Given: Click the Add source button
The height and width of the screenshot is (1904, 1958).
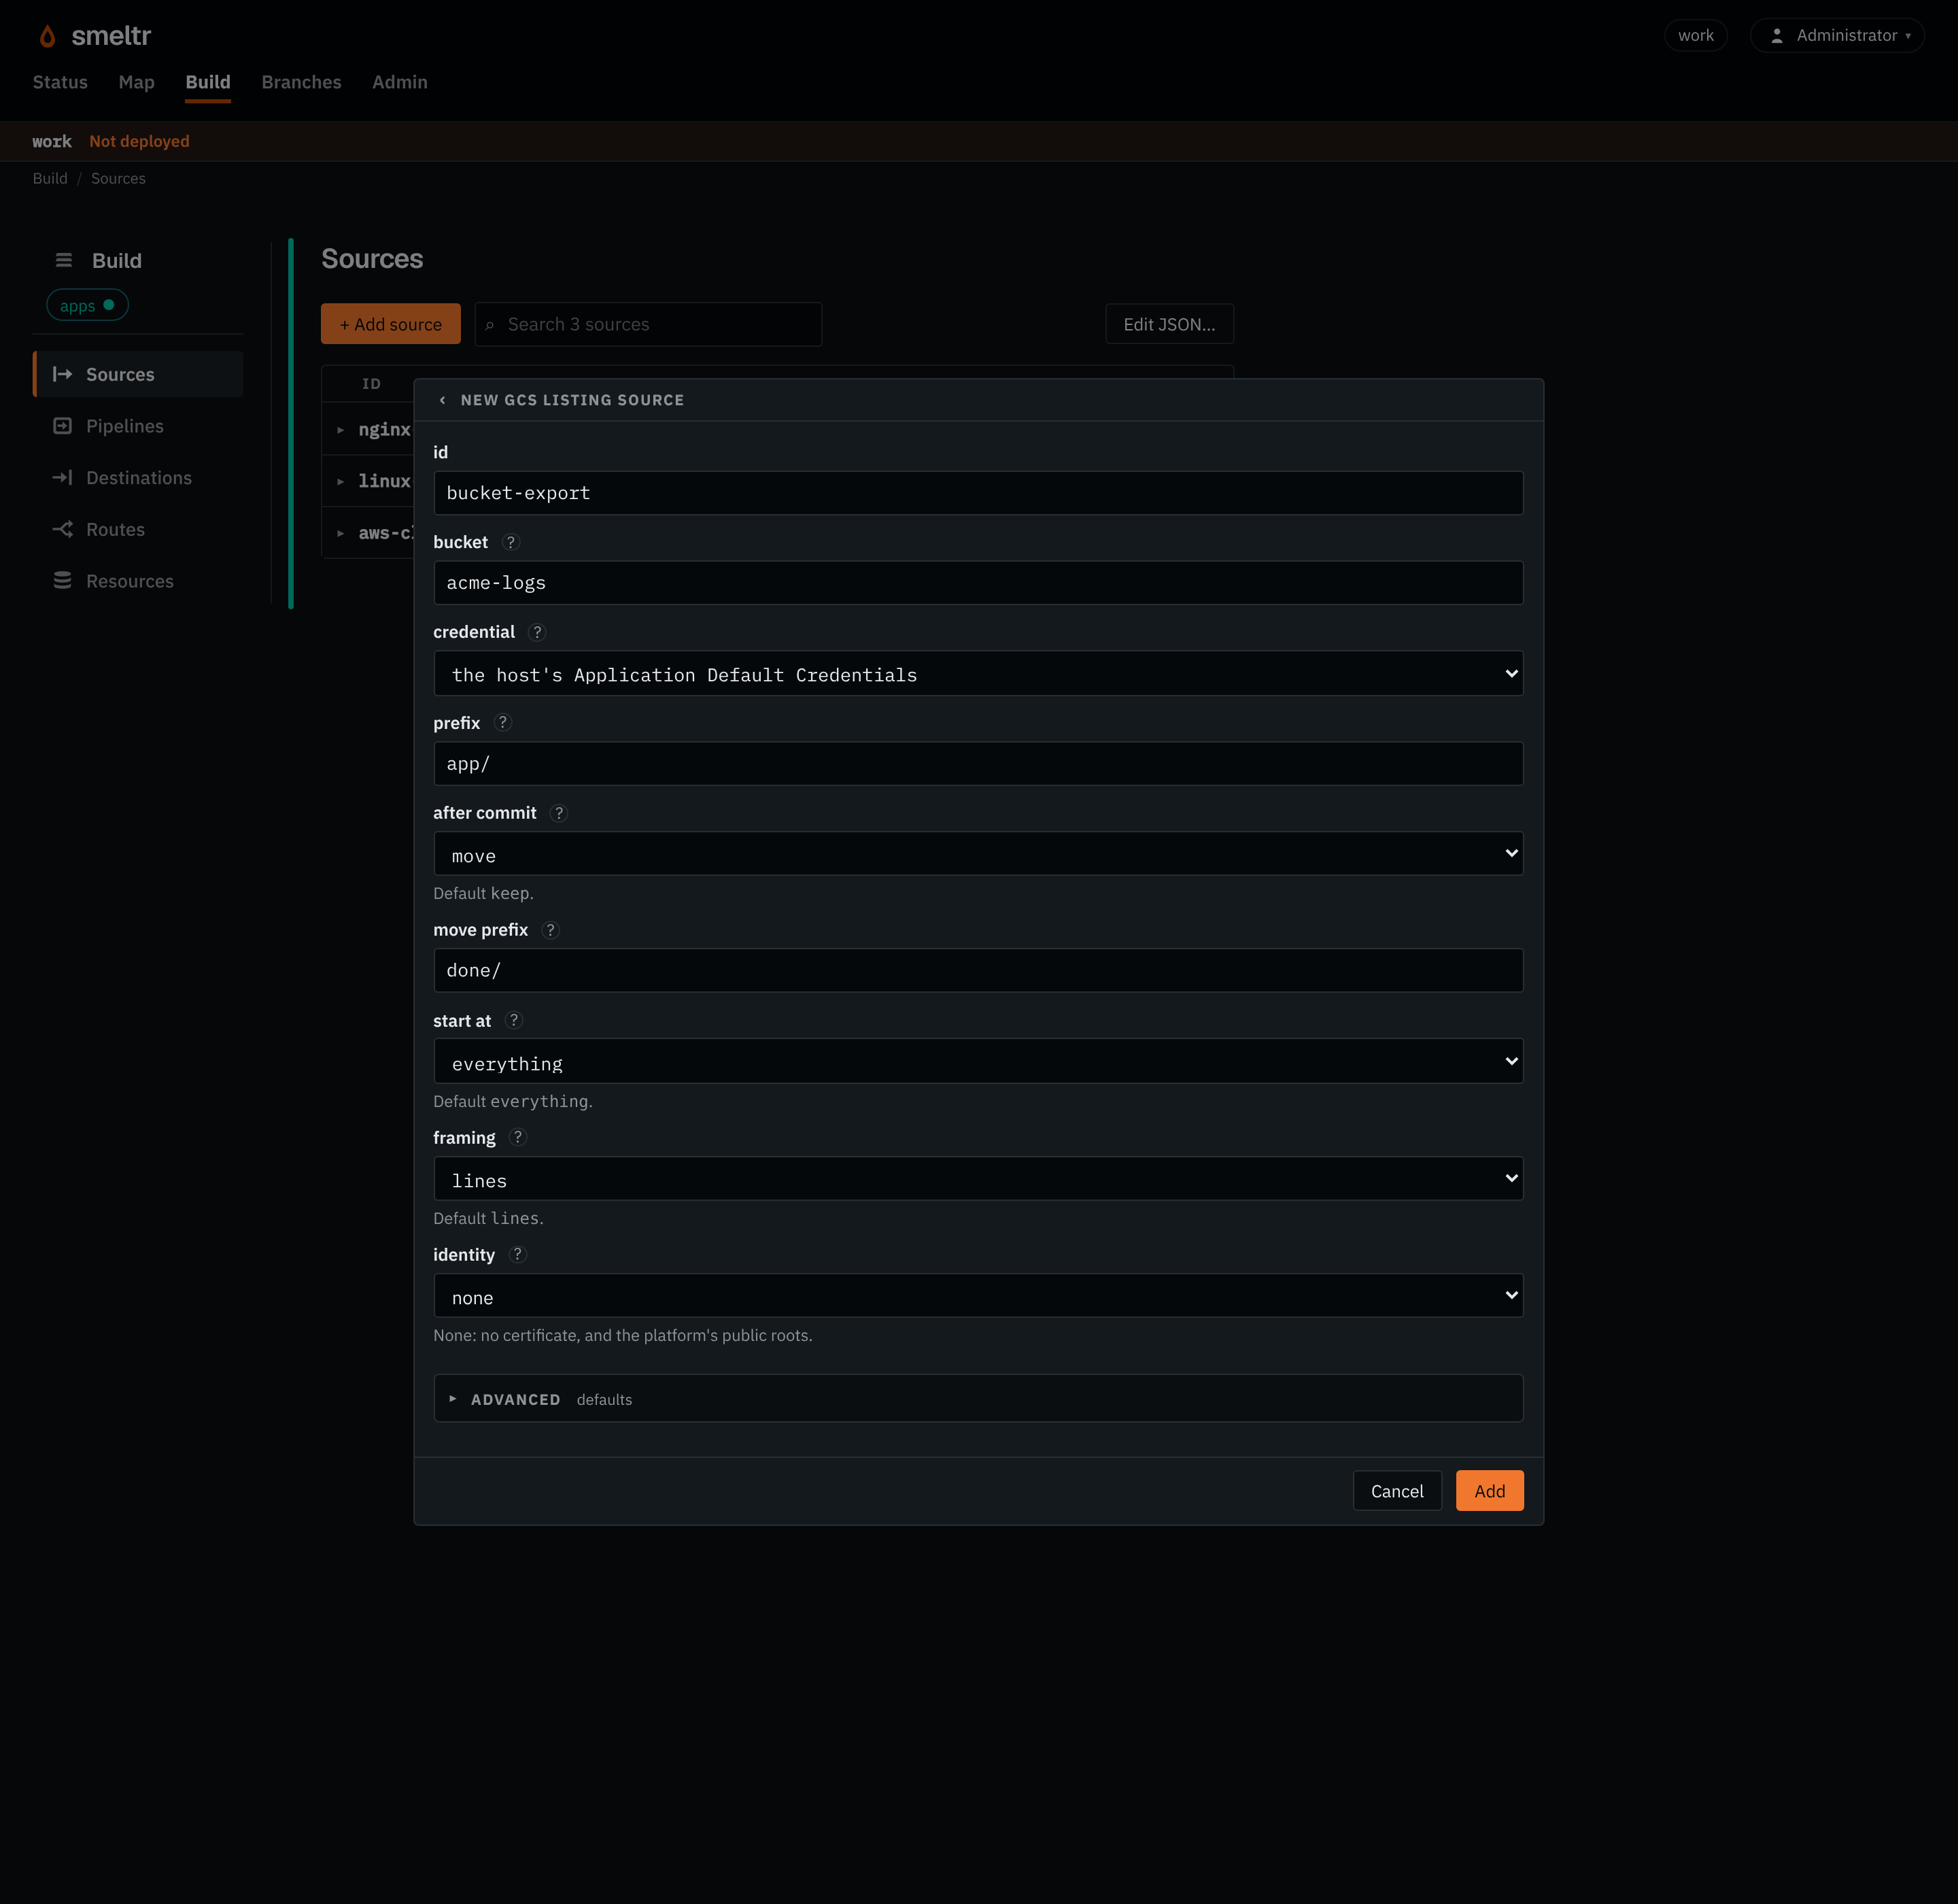Looking at the screenshot, I should click(x=390, y=324).
